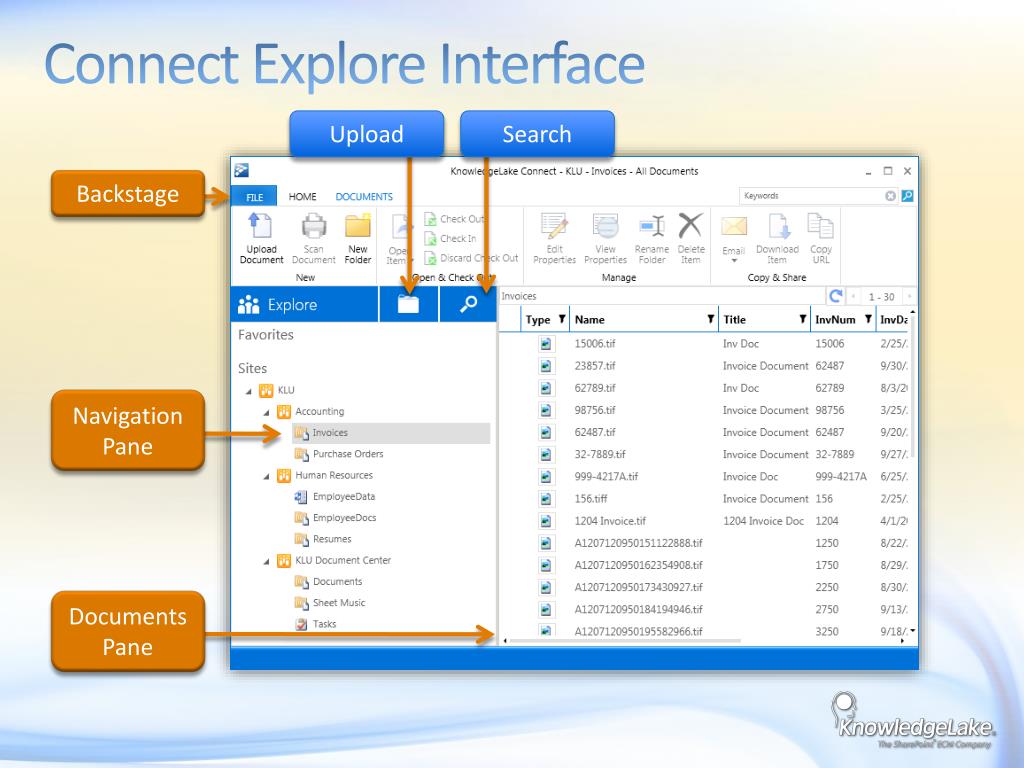
Task: Select the Explore pane tab
Action: click(x=305, y=304)
